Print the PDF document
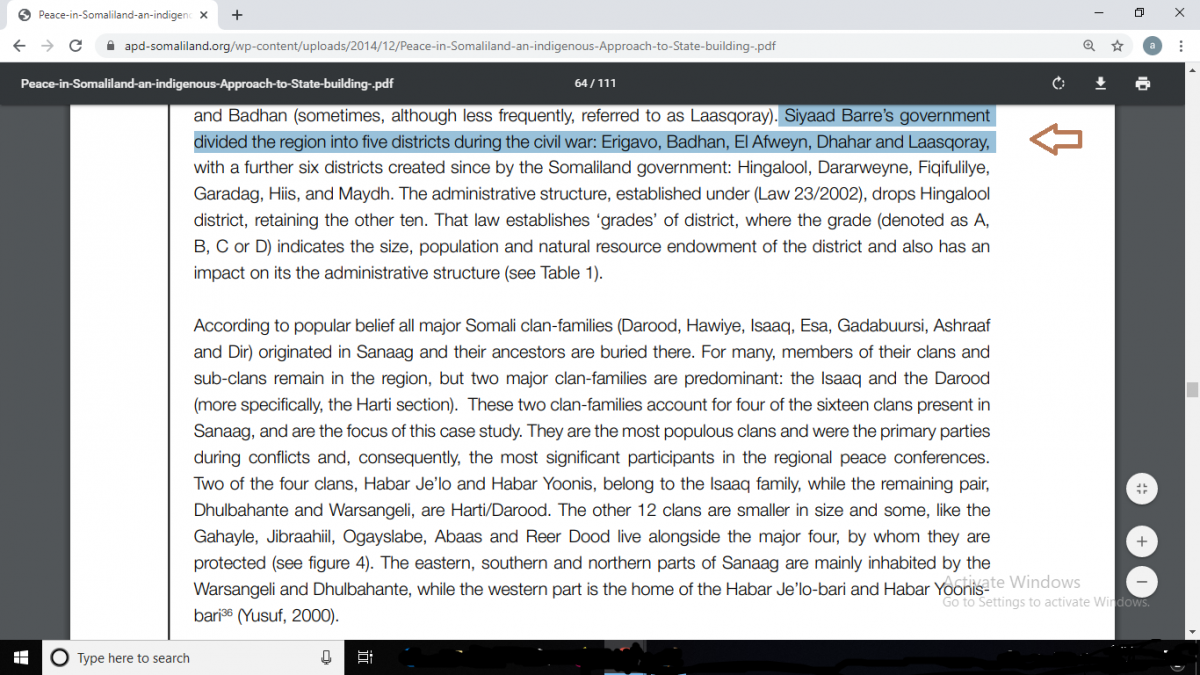The width and height of the screenshot is (1200, 675). pos(1142,83)
